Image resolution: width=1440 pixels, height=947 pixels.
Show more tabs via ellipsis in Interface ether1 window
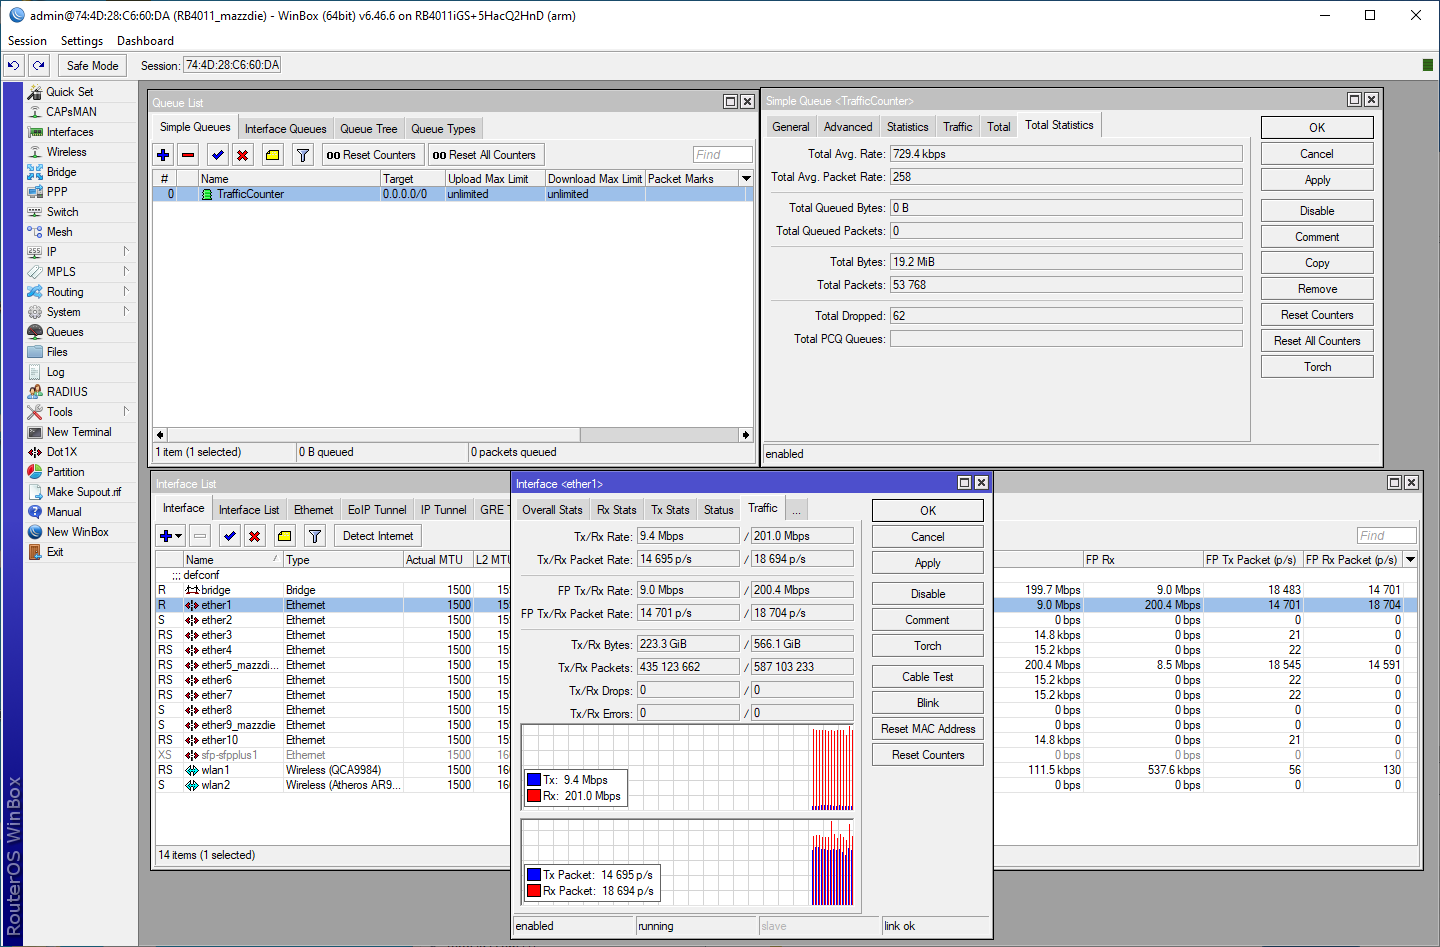797,510
